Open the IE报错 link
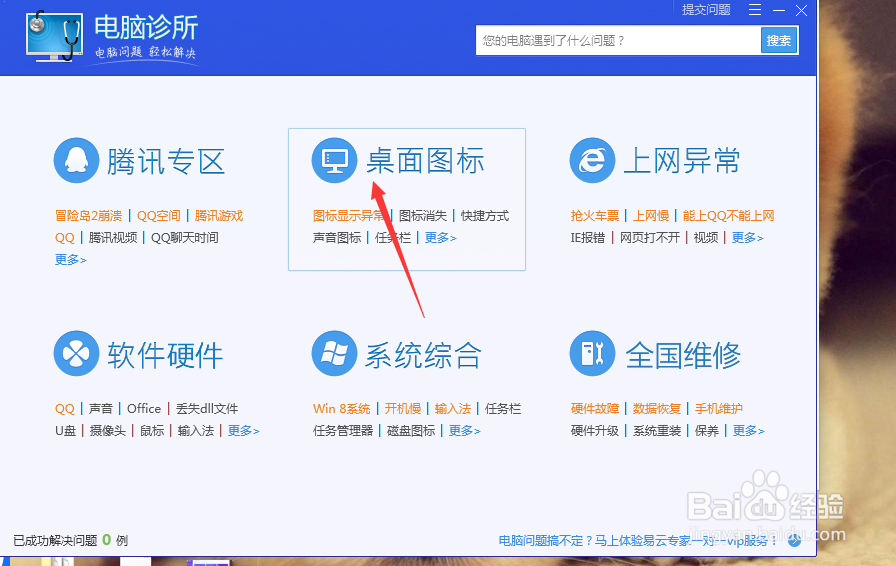The height and width of the screenshot is (566, 896). pyautogui.click(x=587, y=238)
